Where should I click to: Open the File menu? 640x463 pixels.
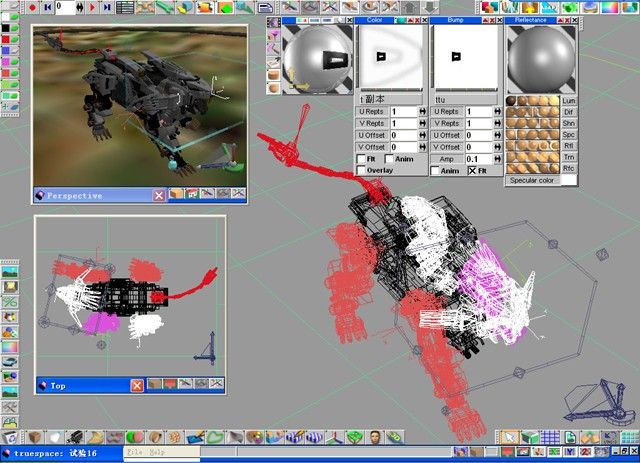point(133,452)
